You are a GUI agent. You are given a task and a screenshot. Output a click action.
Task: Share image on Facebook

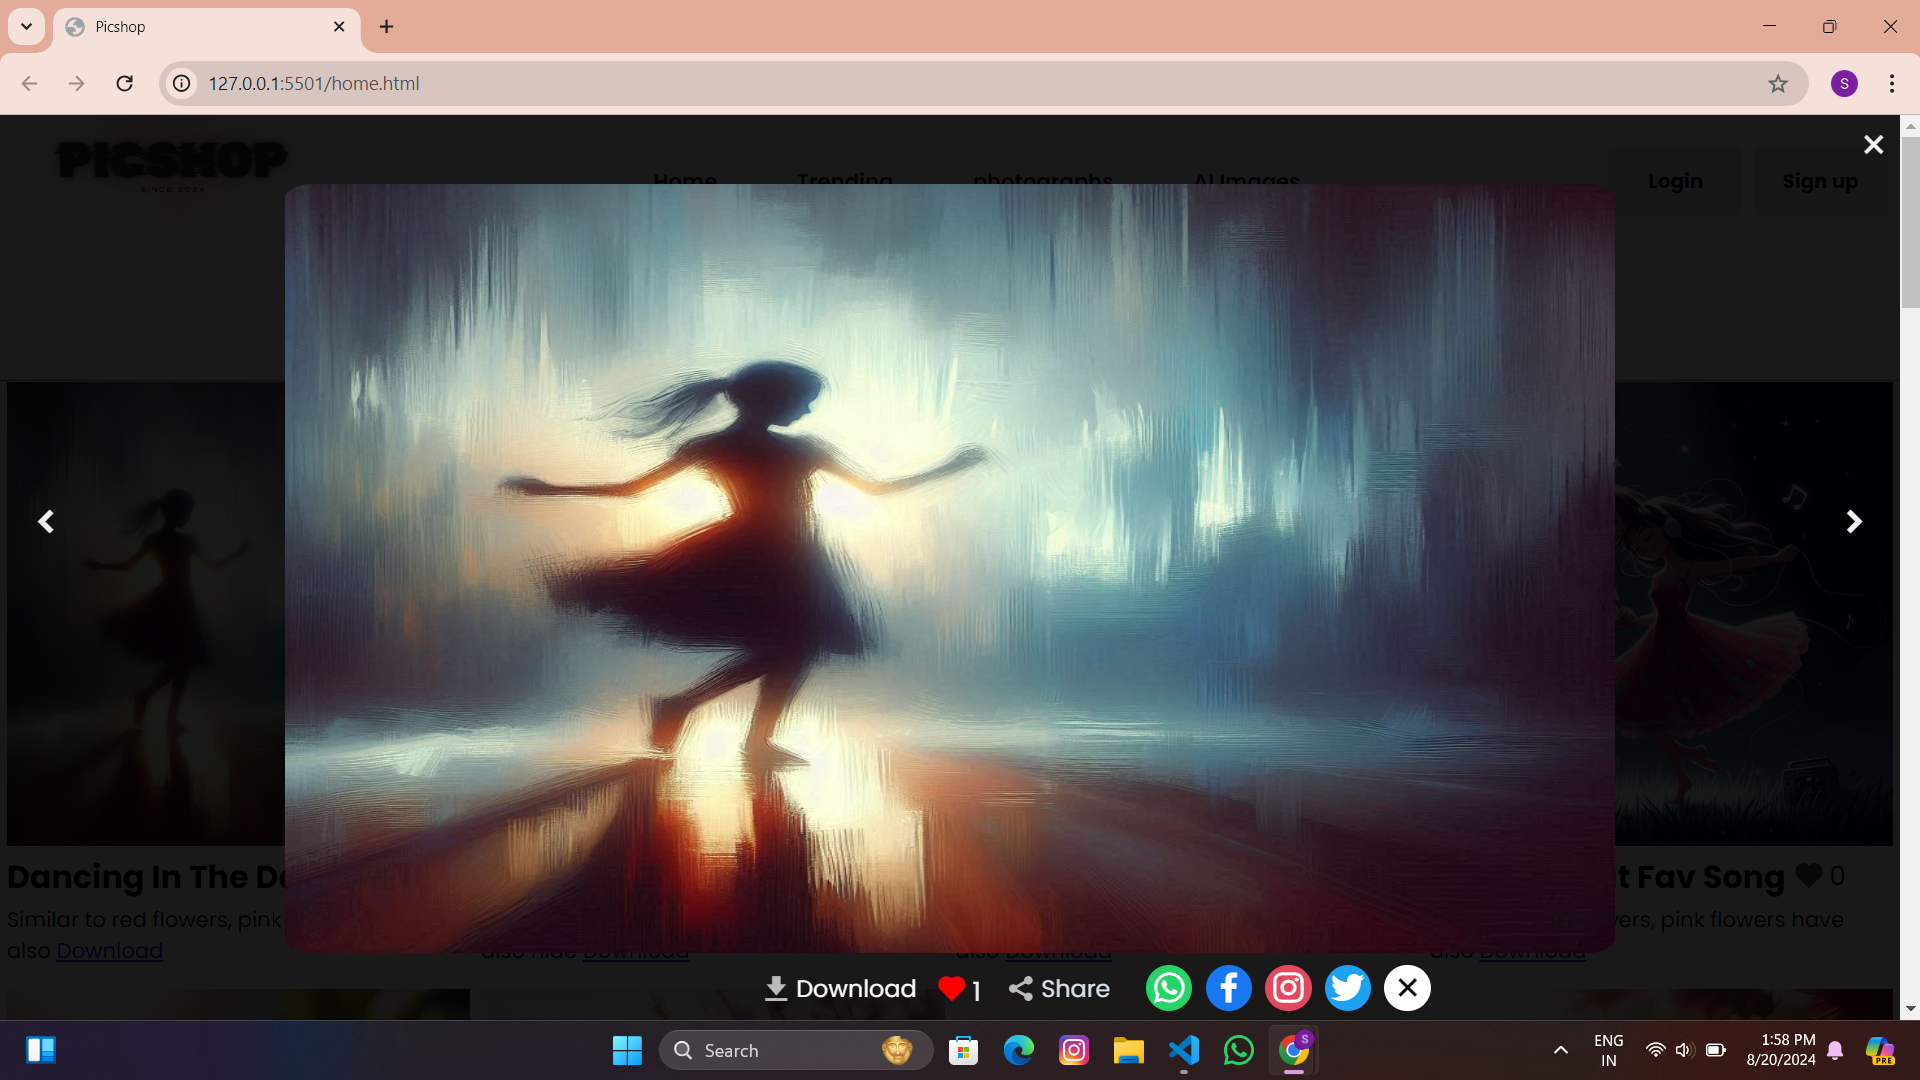[1228, 988]
